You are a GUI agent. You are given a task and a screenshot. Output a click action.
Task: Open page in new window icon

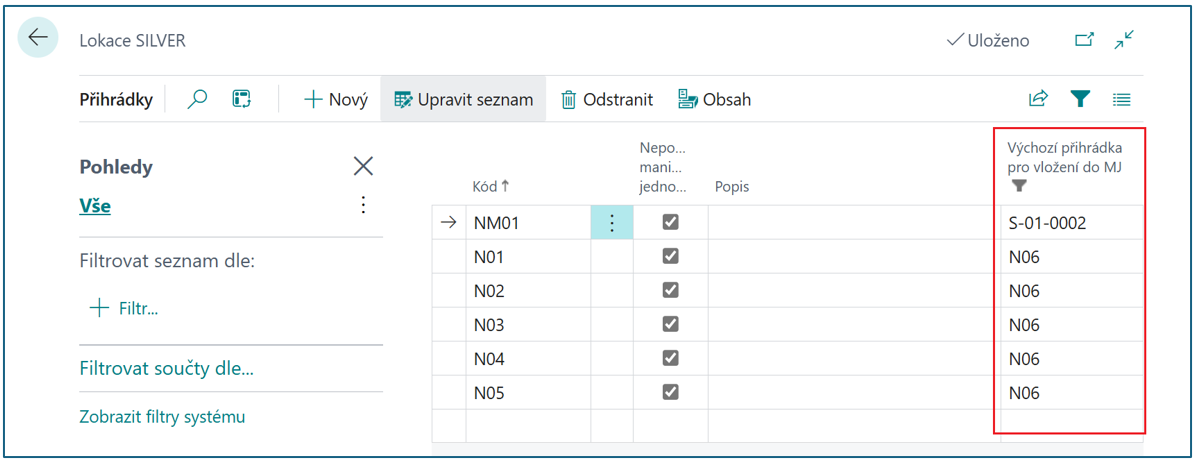tap(1084, 40)
